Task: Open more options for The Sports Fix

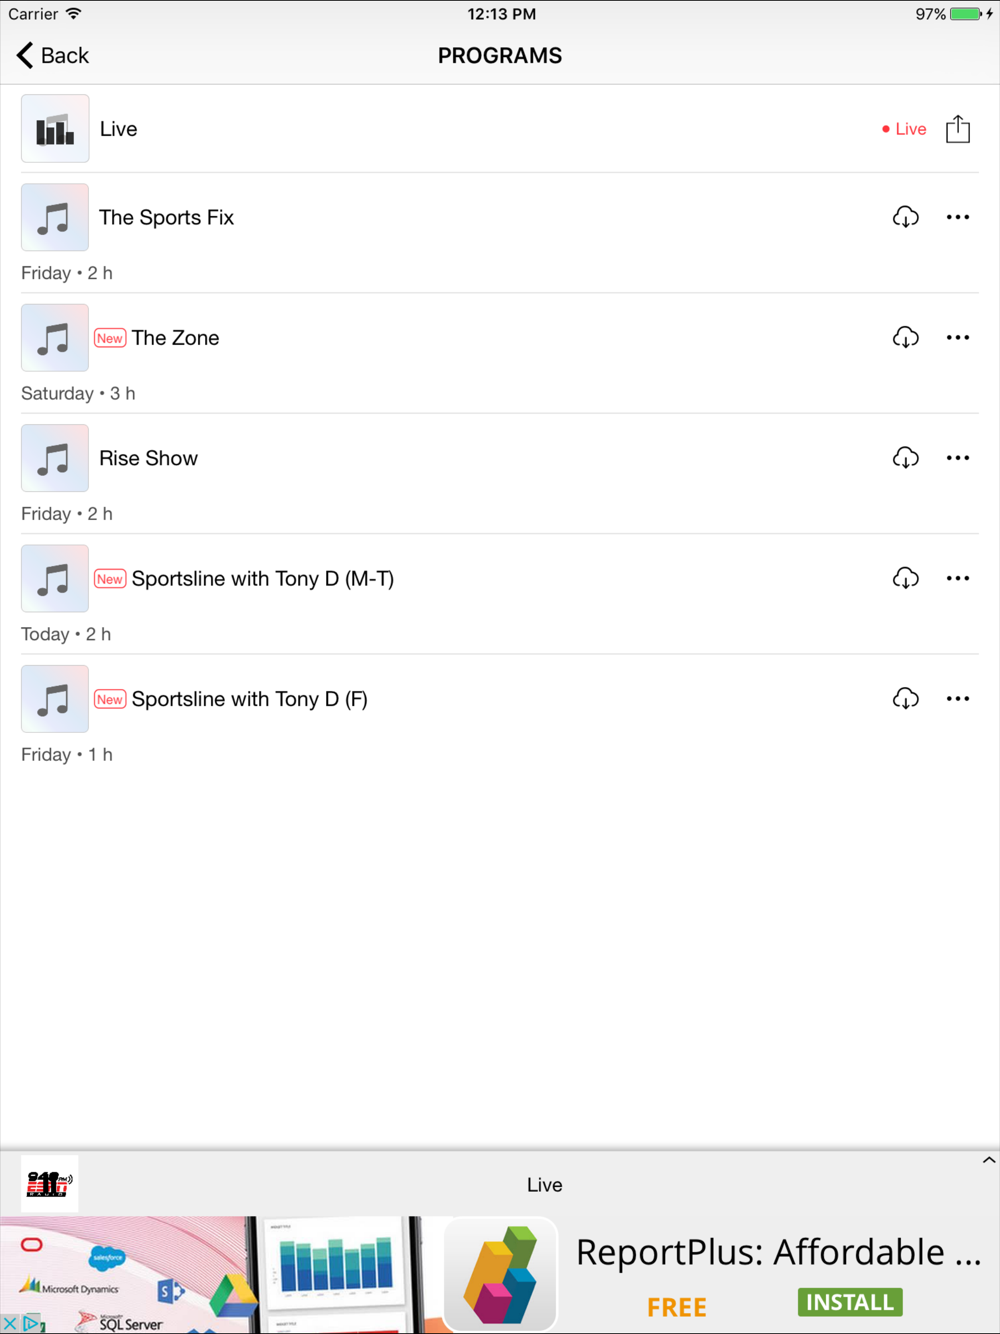Action: tap(958, 217)
